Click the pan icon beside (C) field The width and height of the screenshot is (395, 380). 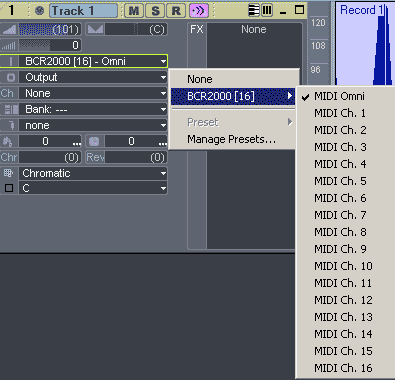95,30
